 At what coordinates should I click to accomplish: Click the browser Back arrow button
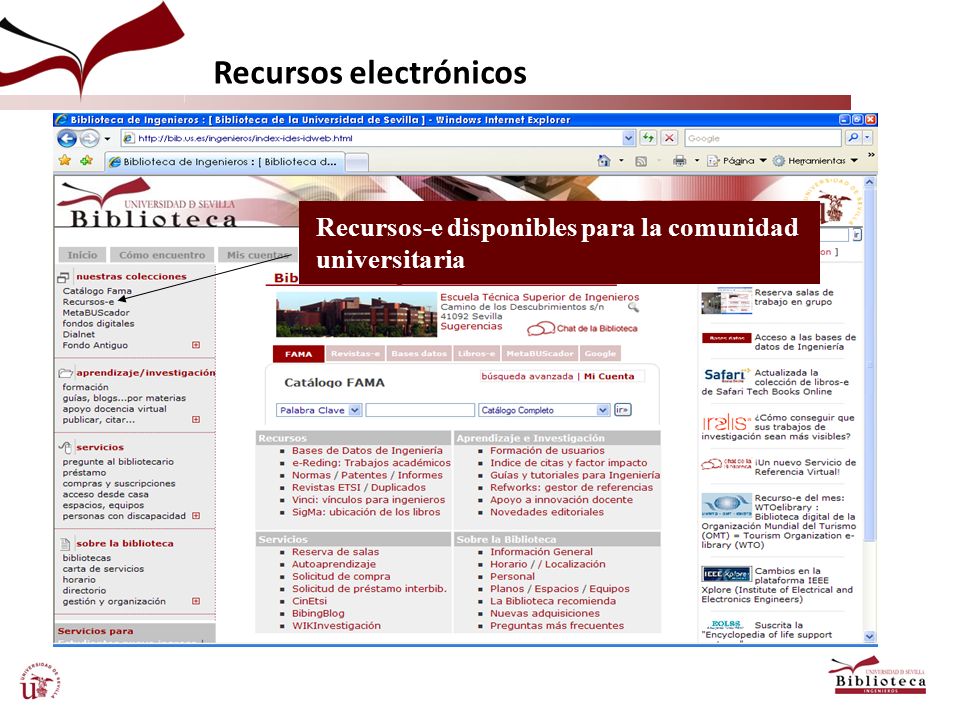click(67, 139)
